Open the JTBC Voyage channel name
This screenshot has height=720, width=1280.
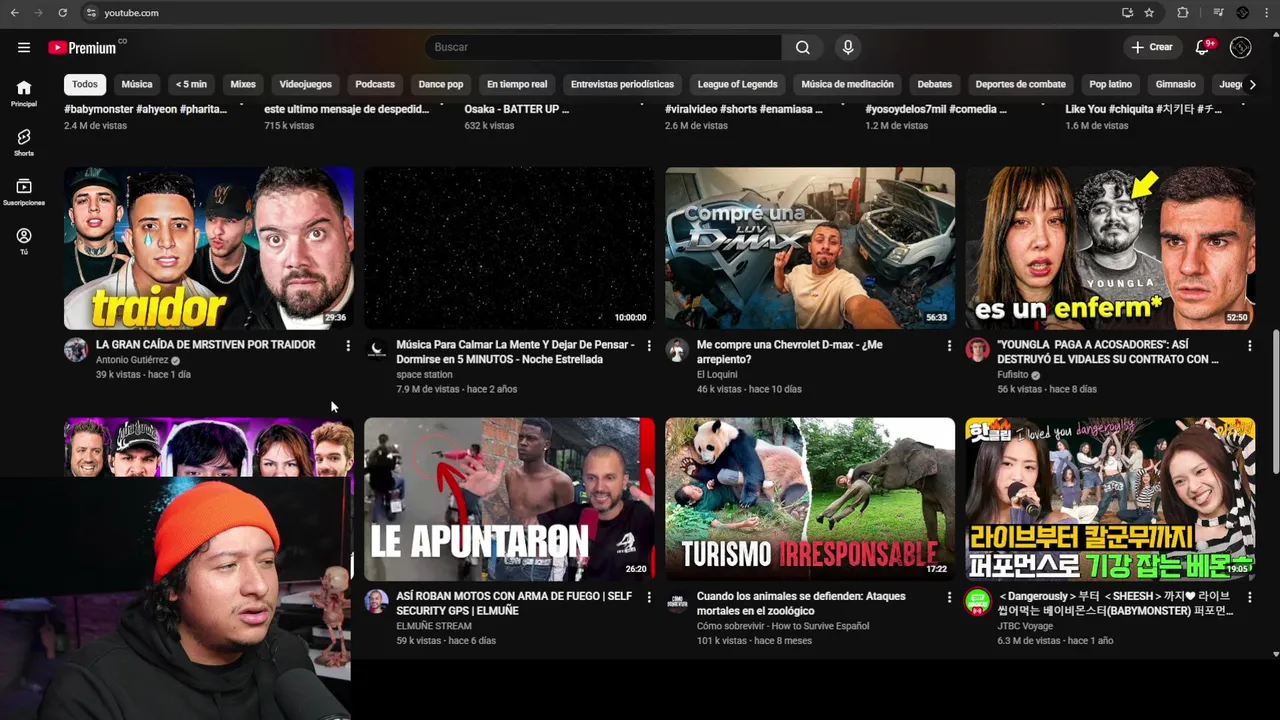coord(1025,626)
